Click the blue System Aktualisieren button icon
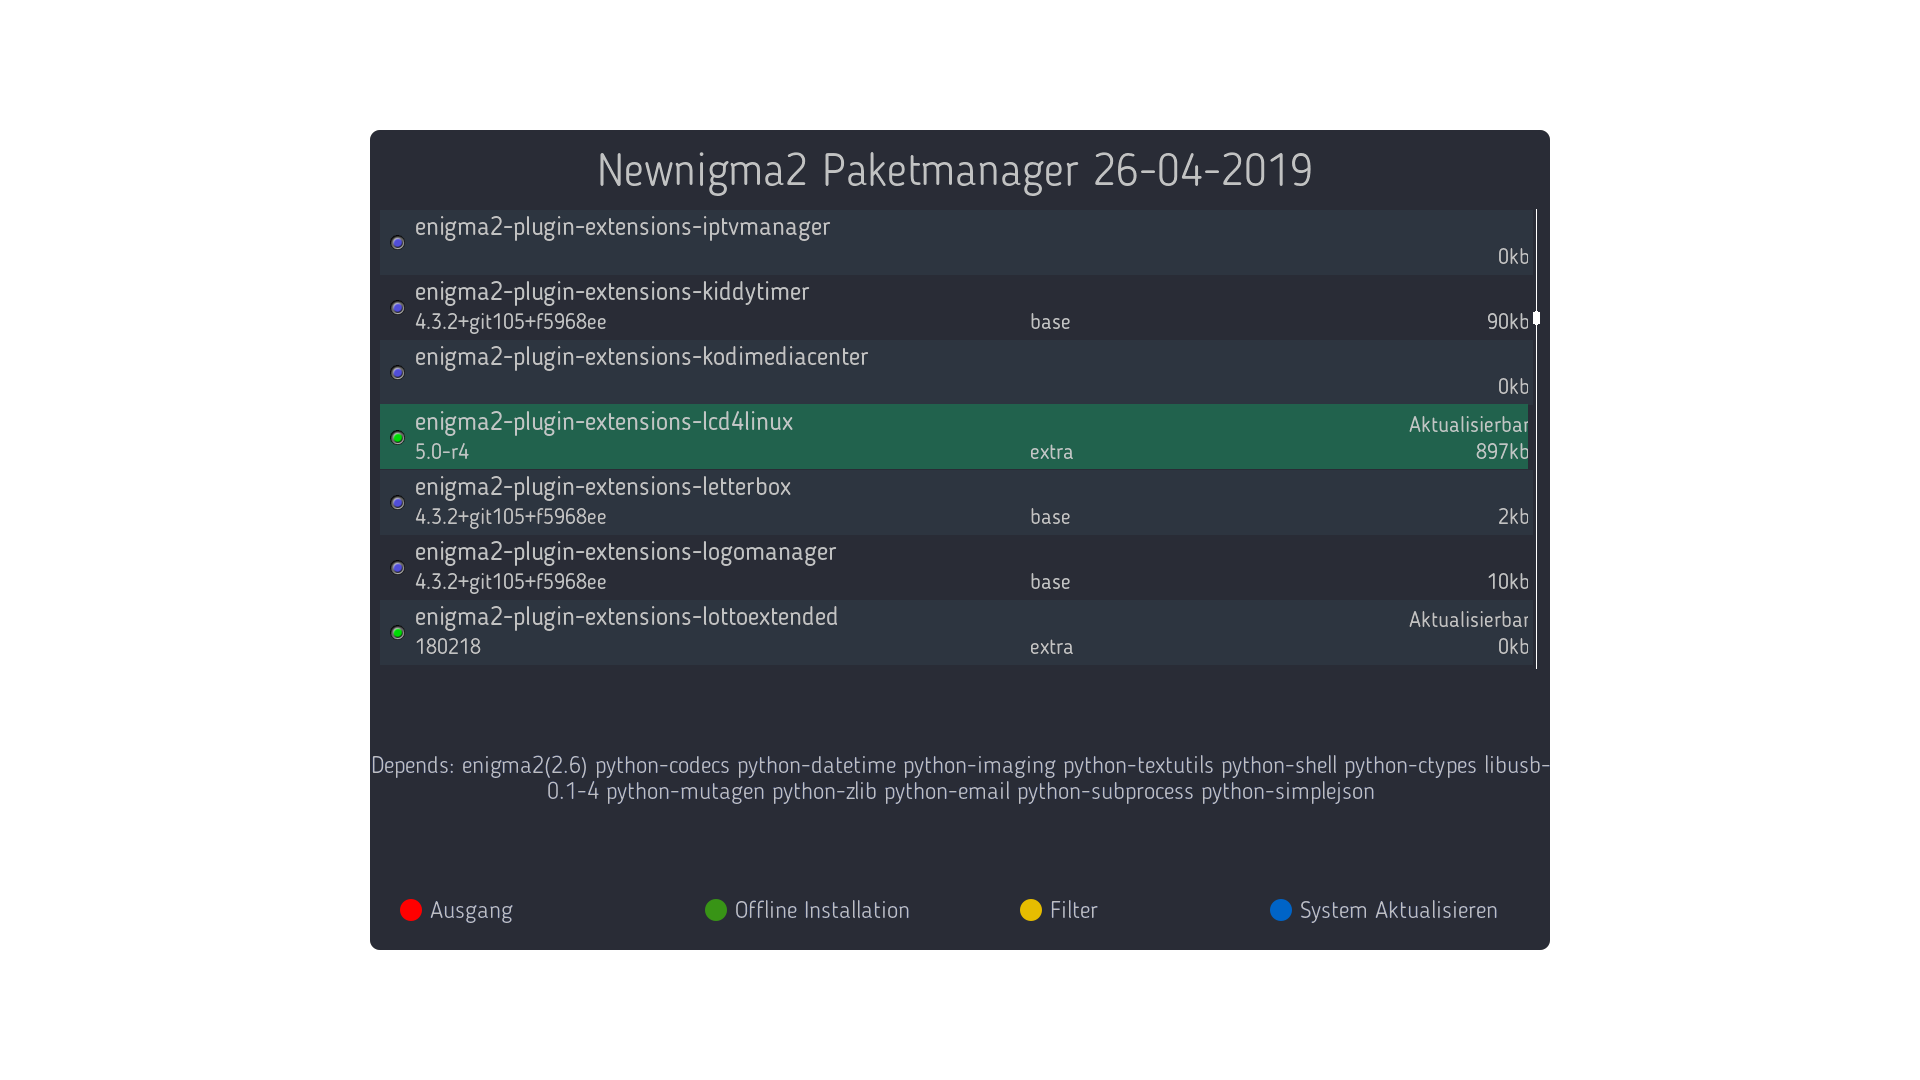This screenshot has height=1080, width=1920. tap(1281, 910)
